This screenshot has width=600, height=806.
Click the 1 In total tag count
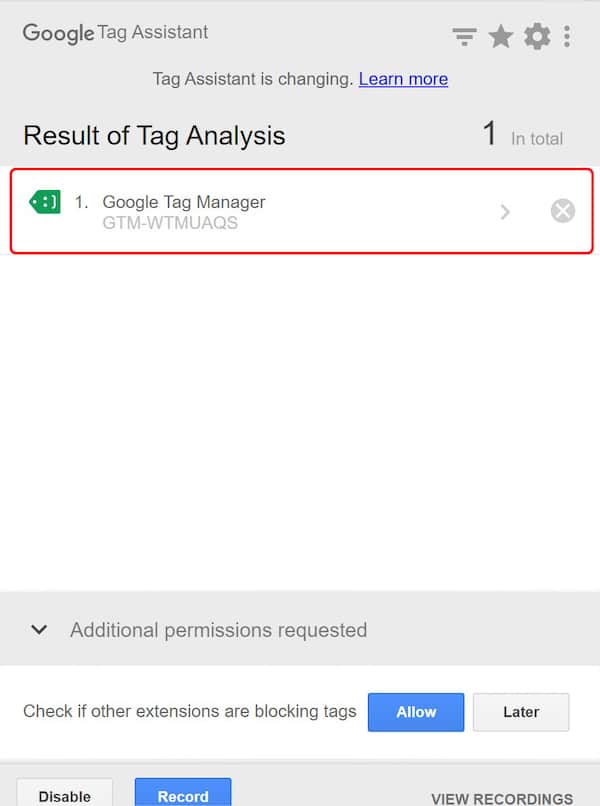522,136
